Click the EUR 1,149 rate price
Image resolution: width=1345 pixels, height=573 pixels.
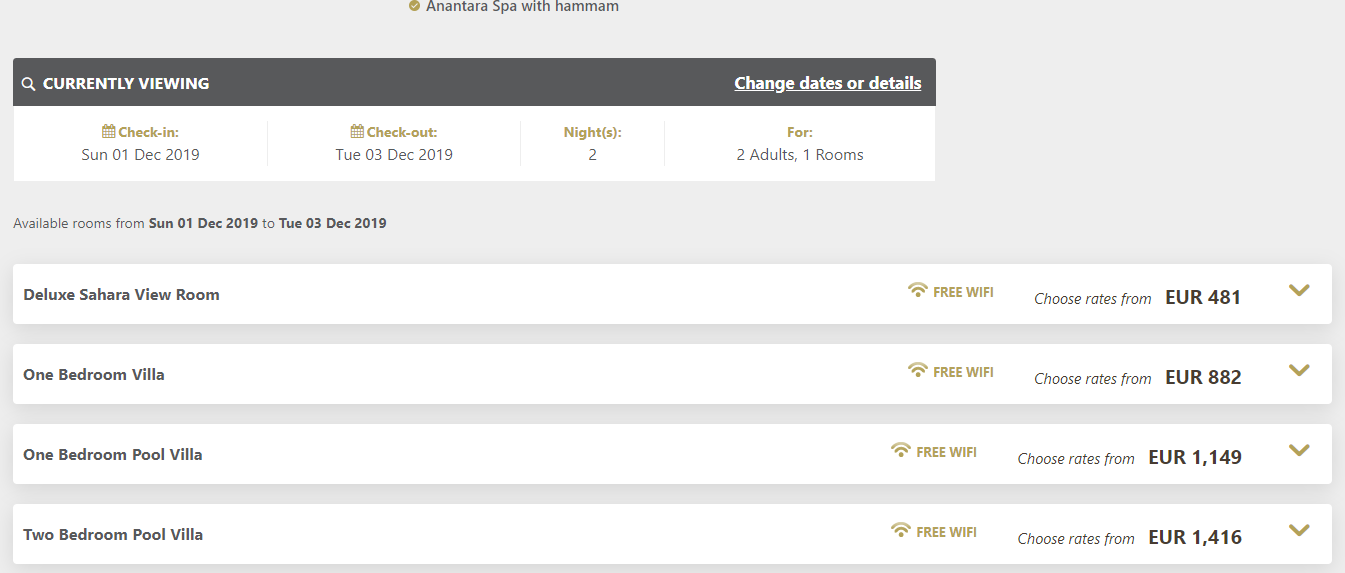point(1195,458)
